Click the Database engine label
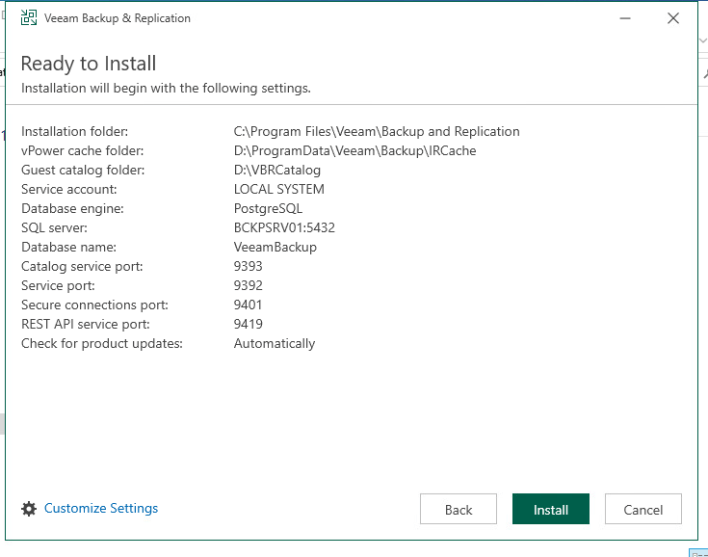 [72, 209]
